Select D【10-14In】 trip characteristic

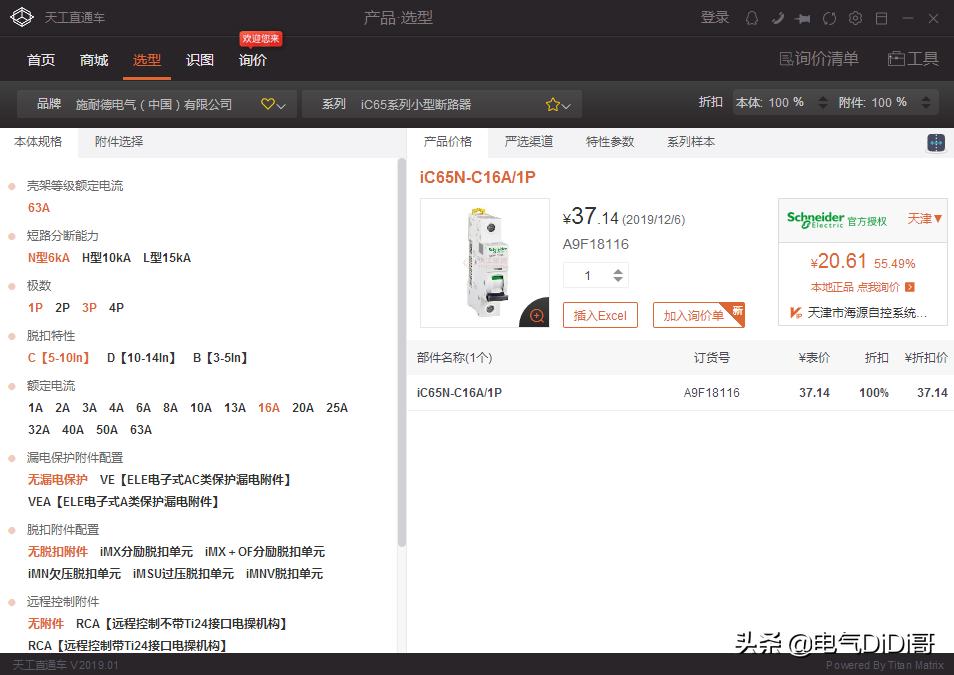click(141, 357)
